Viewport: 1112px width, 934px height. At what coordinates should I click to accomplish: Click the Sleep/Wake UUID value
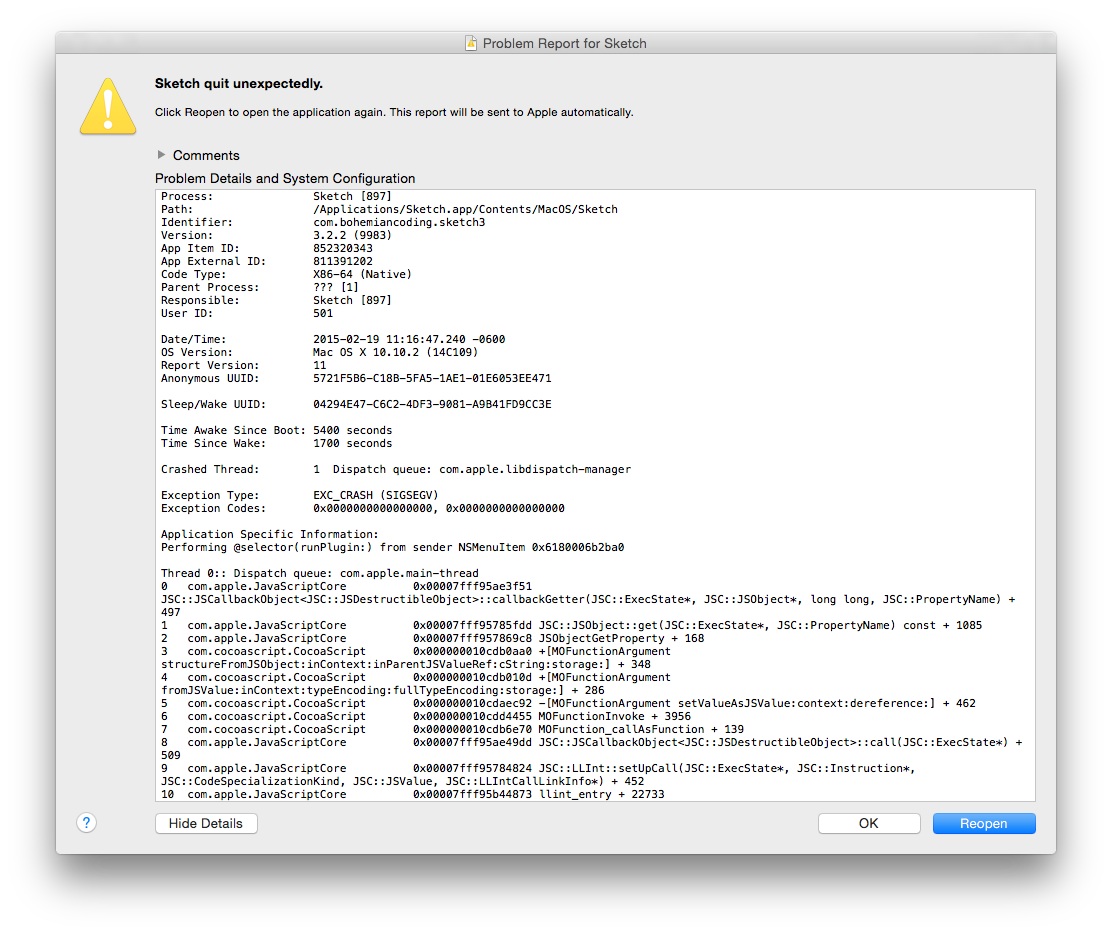tap(432, 404)
